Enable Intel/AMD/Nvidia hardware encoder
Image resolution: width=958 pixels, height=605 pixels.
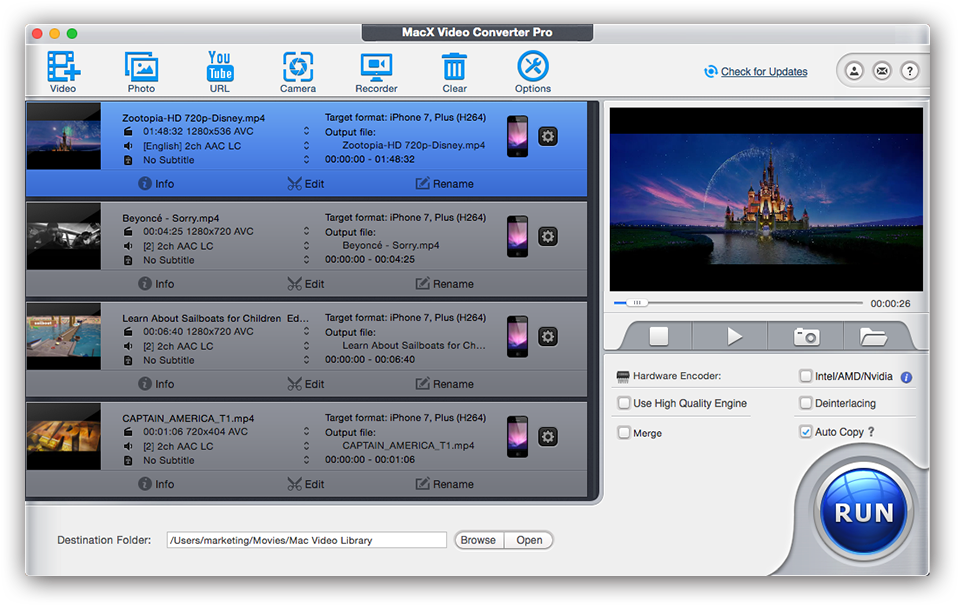coord(806,376)
